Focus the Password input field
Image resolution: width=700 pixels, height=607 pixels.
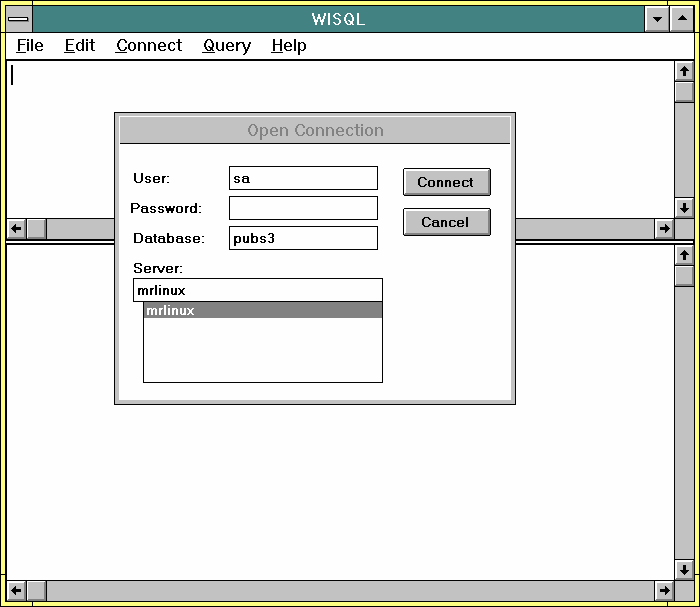[303, 208]
